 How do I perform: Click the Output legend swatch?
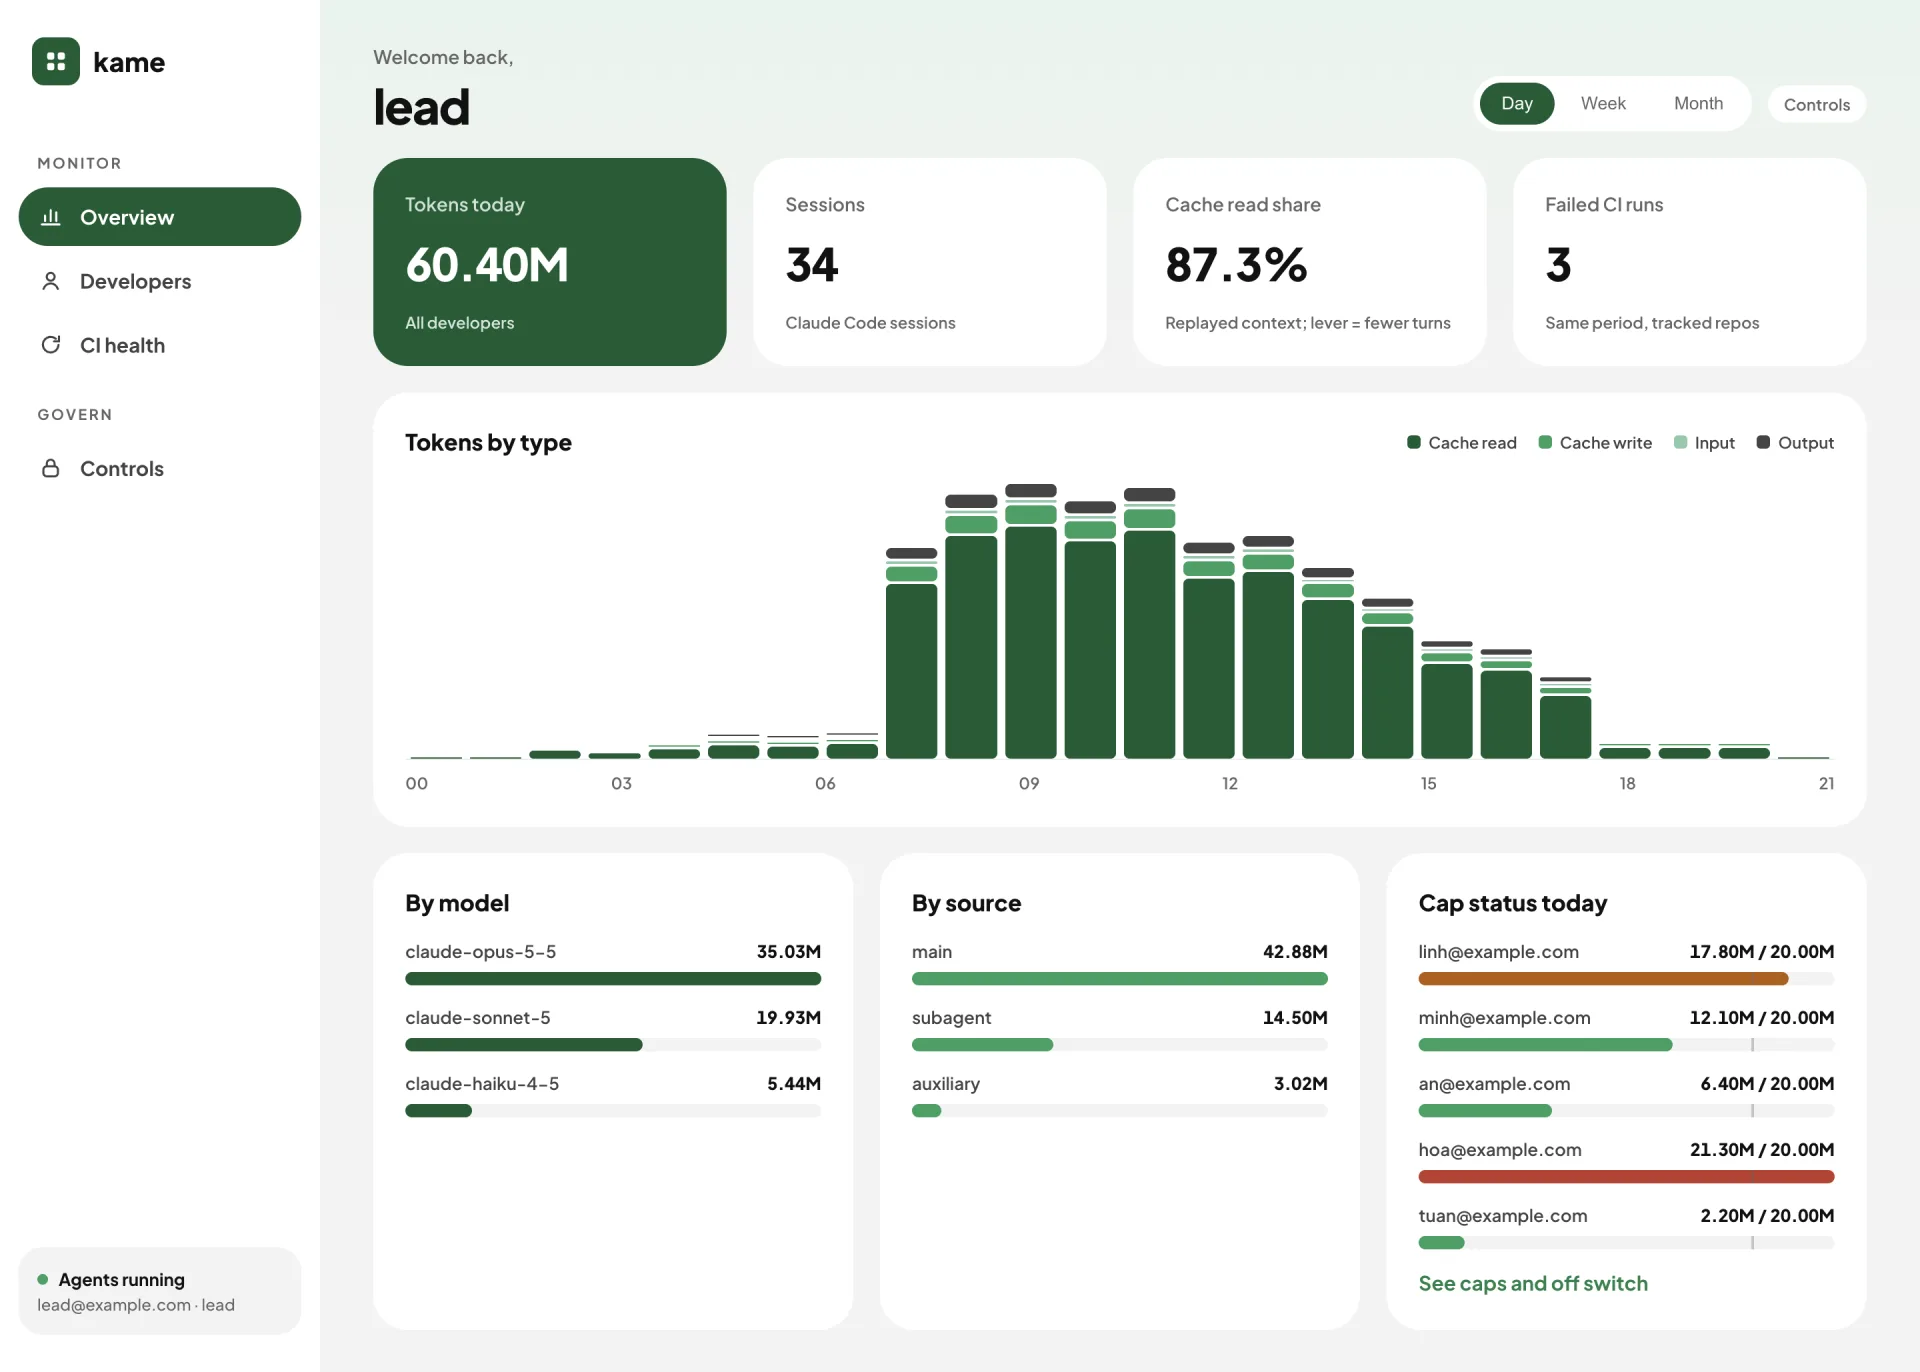[x=1763, y=442]
